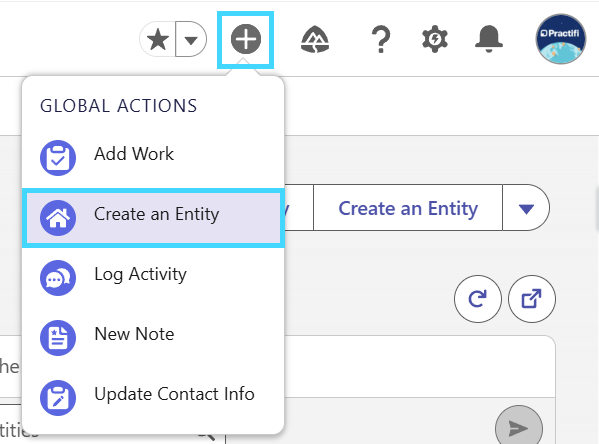This screenshot has width=599, height=444.
Task: Click the pop-out external window icon
Action: click(532, 299)
